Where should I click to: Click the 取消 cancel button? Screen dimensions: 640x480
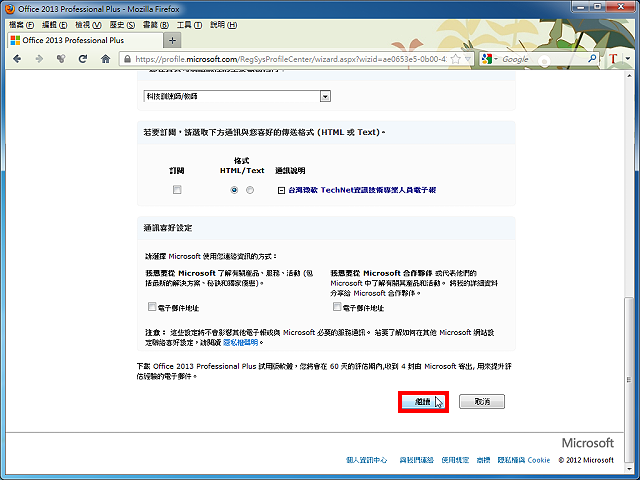pyautogui.click(x=482, y=402)
